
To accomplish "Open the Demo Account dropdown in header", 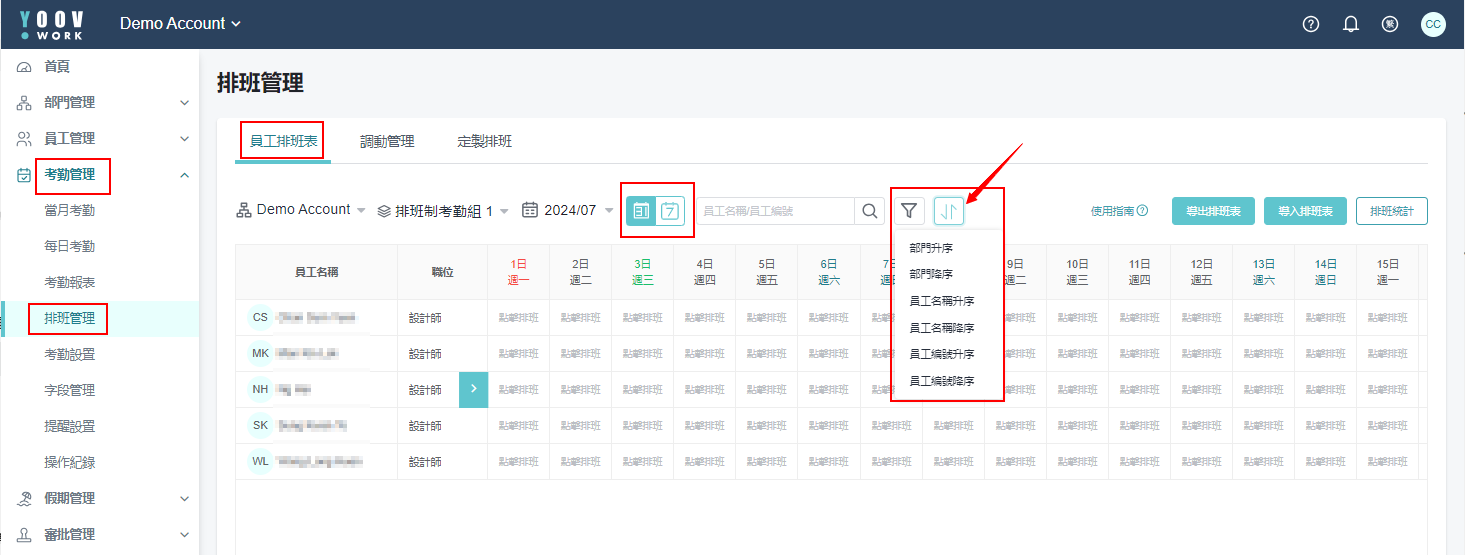I will [180, 23].
